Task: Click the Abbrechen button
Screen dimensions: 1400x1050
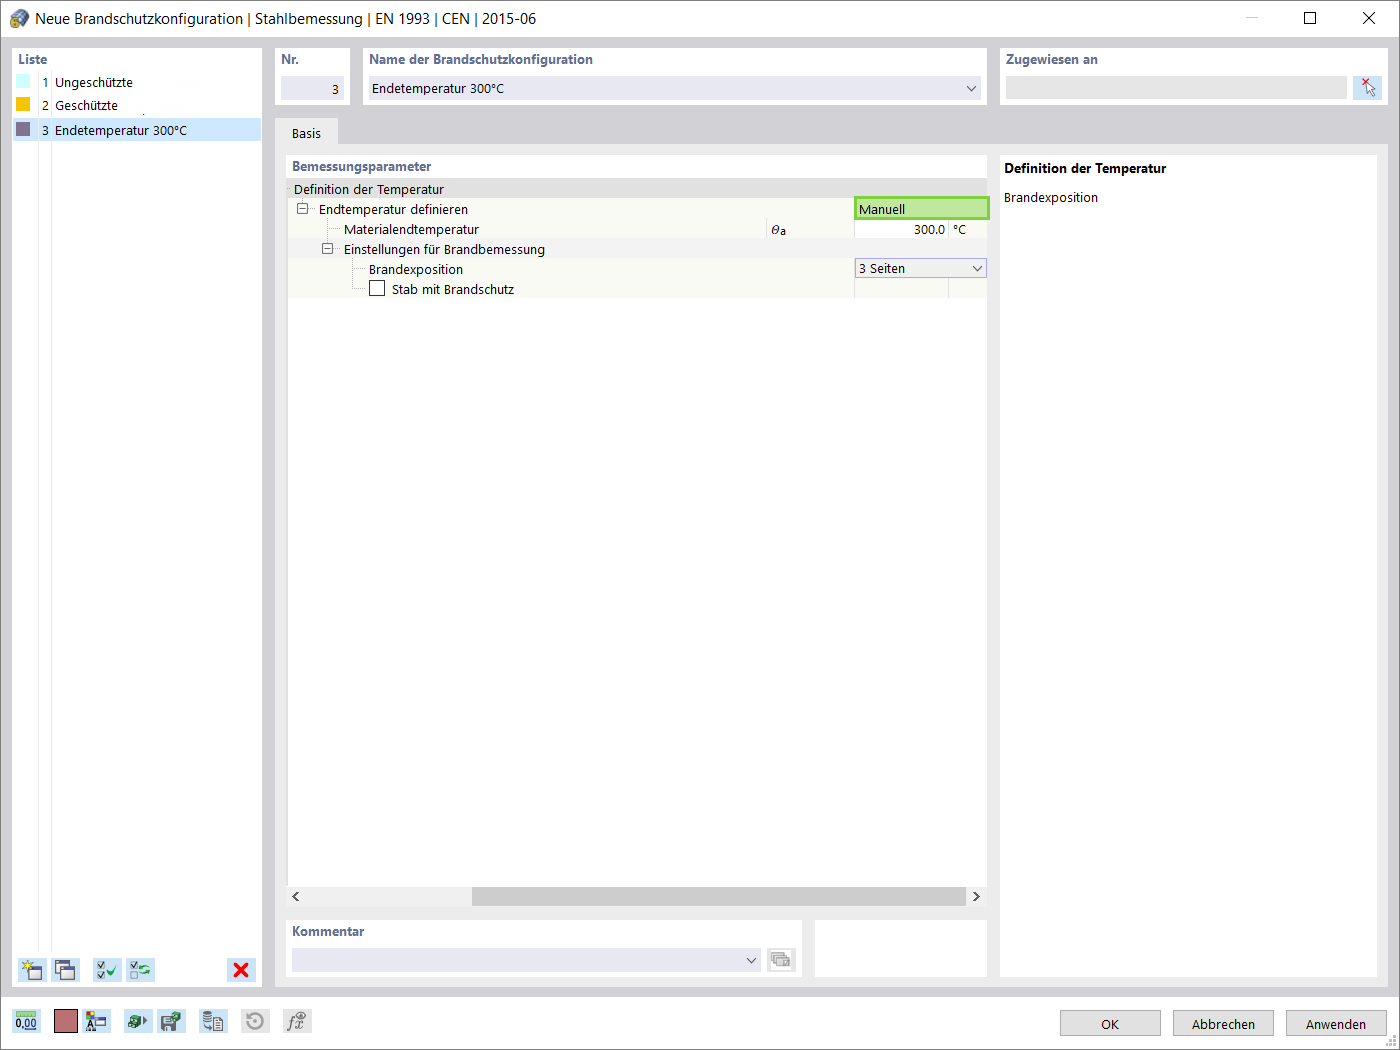Action: click(1223, 1024)
